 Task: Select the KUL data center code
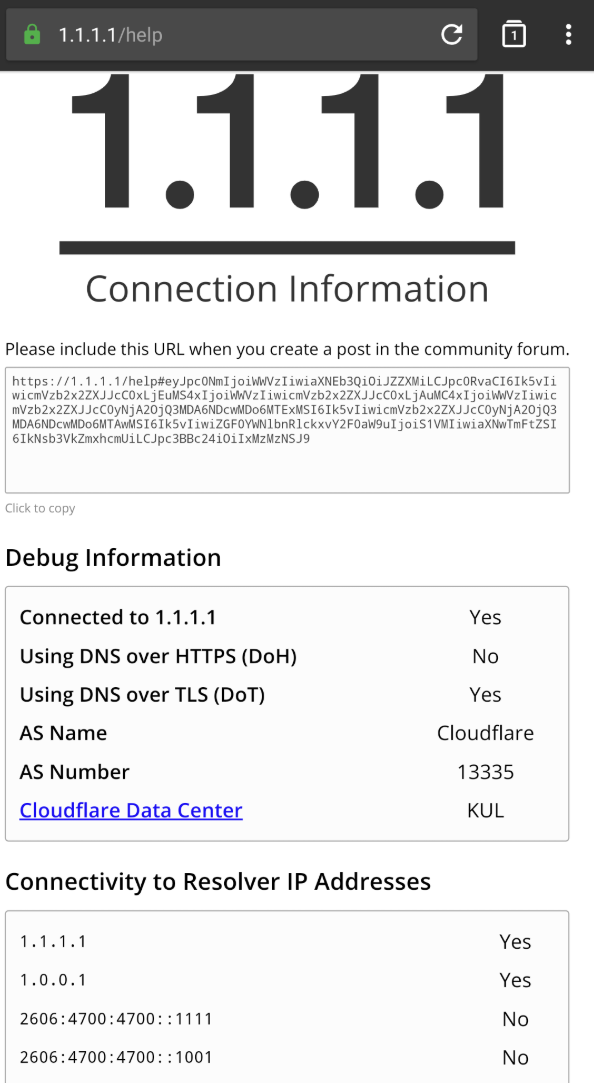pos(486,810)
